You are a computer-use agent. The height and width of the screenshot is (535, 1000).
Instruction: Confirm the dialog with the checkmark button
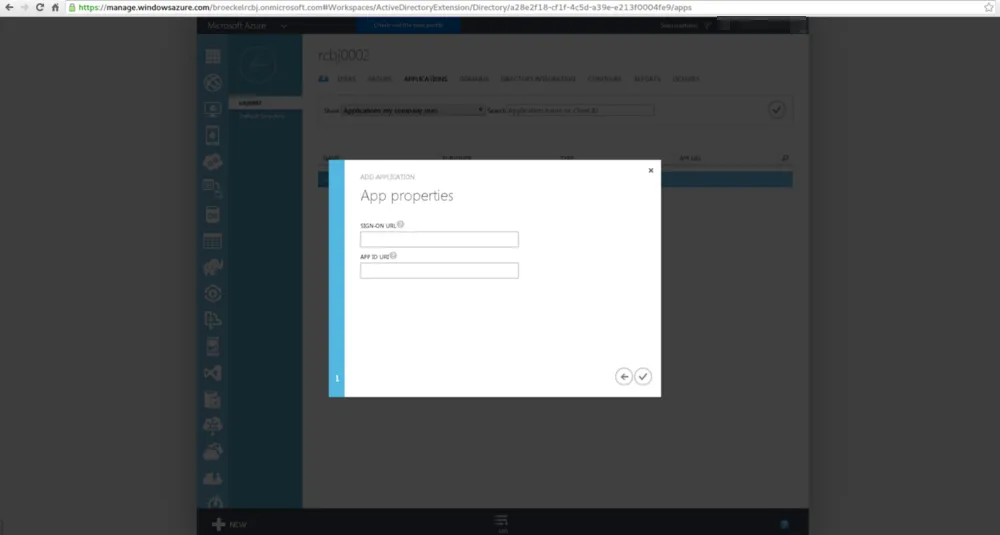click(643, 377)
